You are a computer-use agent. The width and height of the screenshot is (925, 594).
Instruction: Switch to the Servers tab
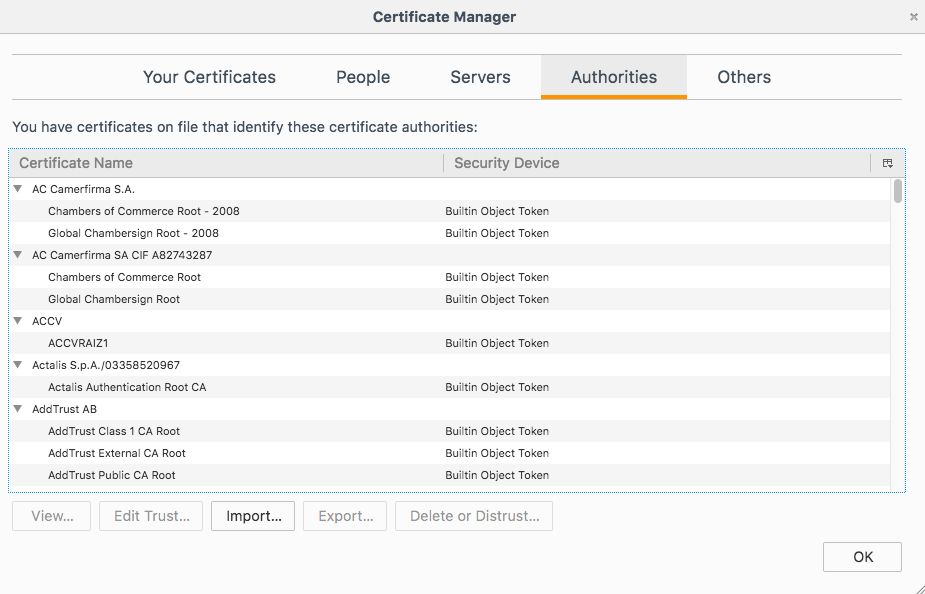click(480, 77)
